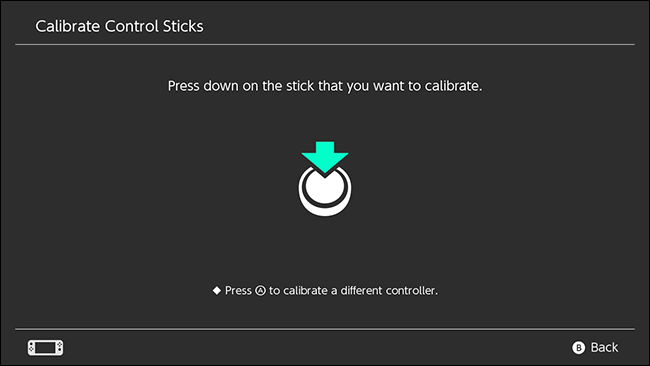
Task: Click the 'Press down on the stick' instruction
Action: [325, 86]
